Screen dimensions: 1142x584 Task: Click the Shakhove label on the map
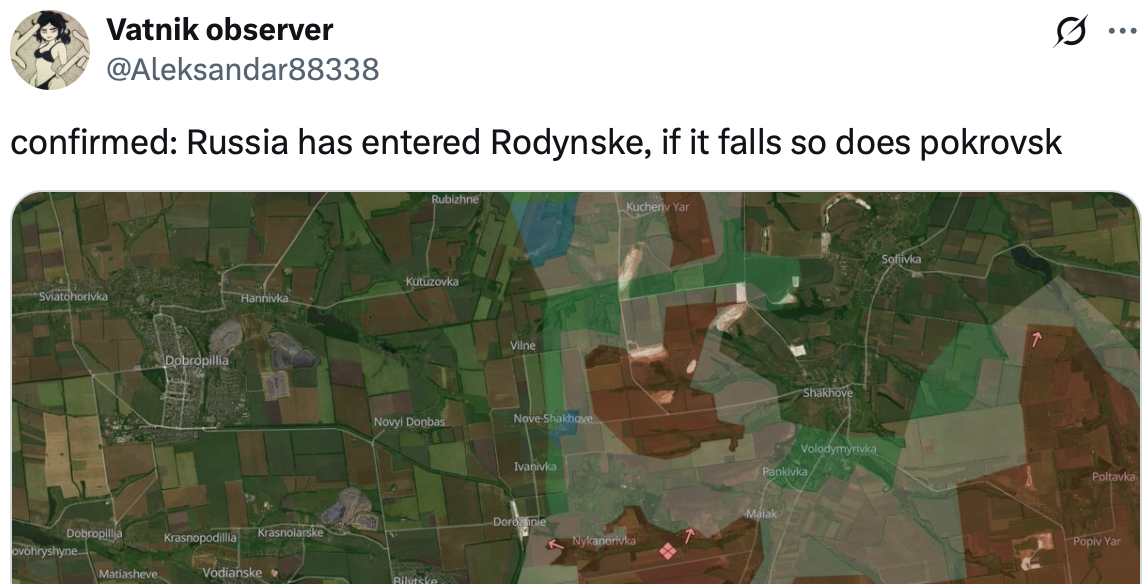point(828,393)
